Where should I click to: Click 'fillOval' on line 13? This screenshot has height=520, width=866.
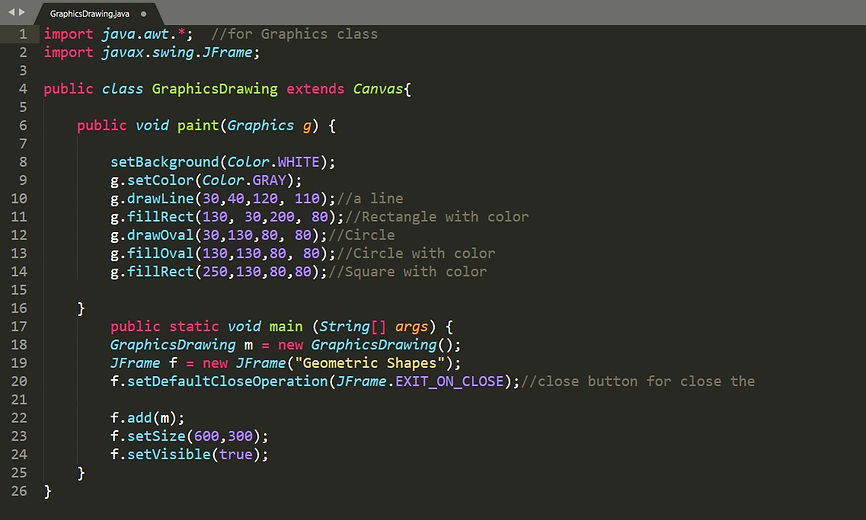coord(160,253)
